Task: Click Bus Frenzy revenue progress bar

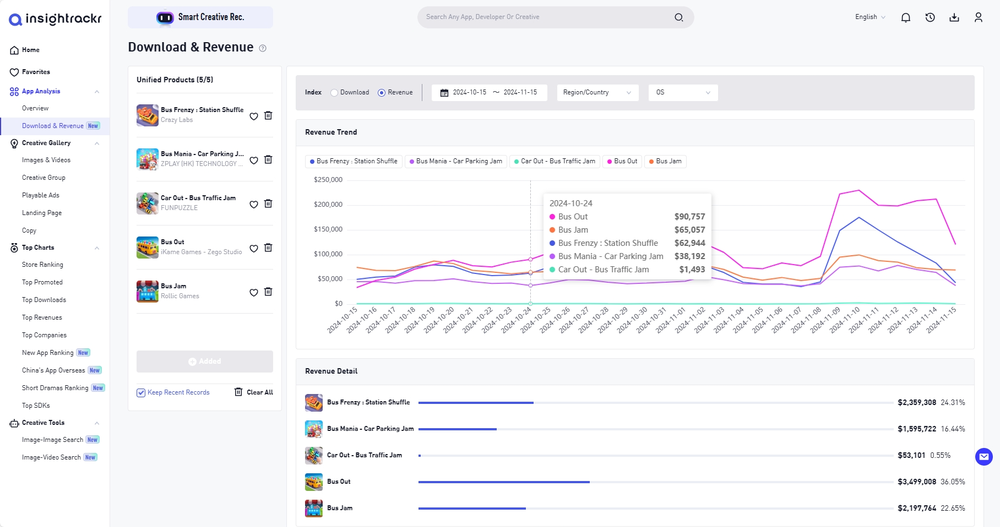Action: coord(655,403)
